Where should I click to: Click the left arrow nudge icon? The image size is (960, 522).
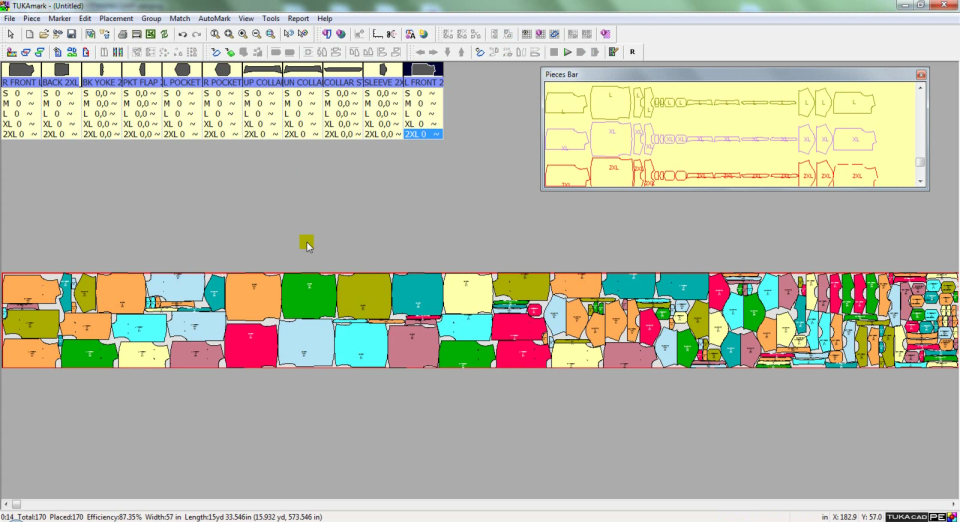[420, 52]
